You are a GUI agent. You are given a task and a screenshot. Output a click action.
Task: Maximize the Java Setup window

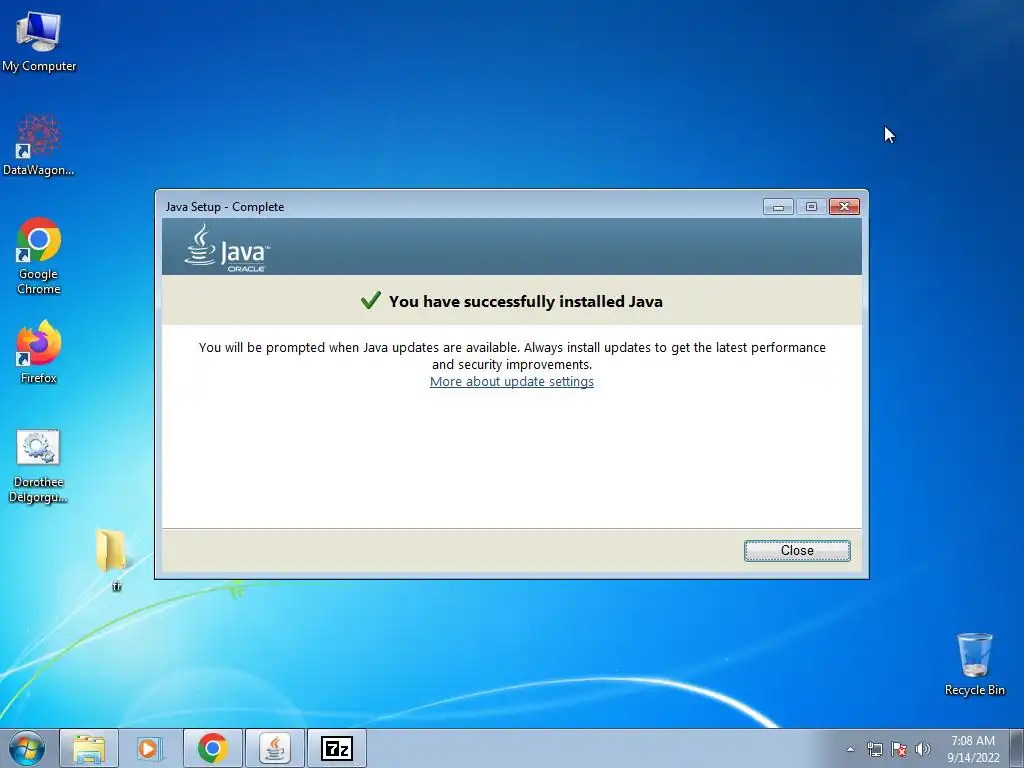(811, 207)
